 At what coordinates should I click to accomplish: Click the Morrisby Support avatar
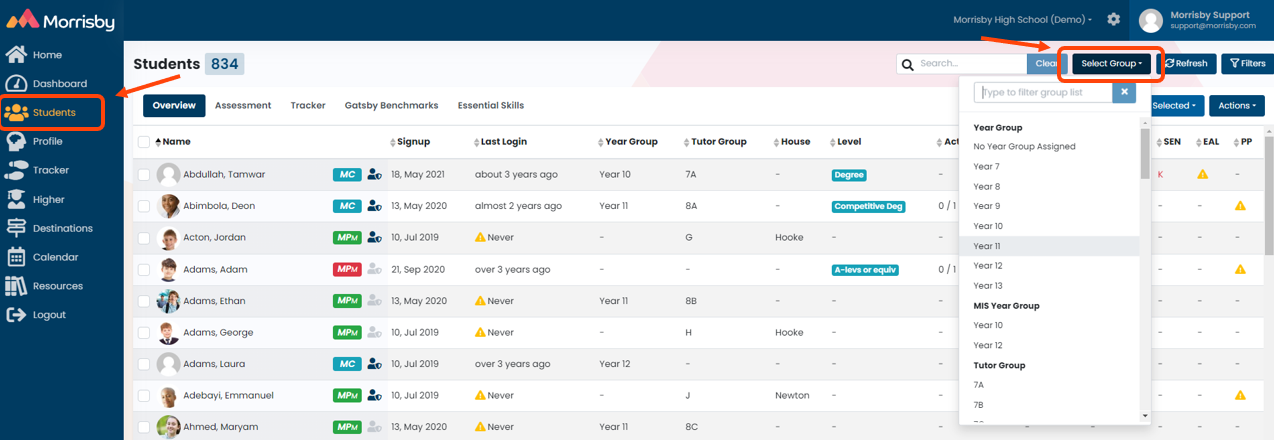[x=1151, y=20]
